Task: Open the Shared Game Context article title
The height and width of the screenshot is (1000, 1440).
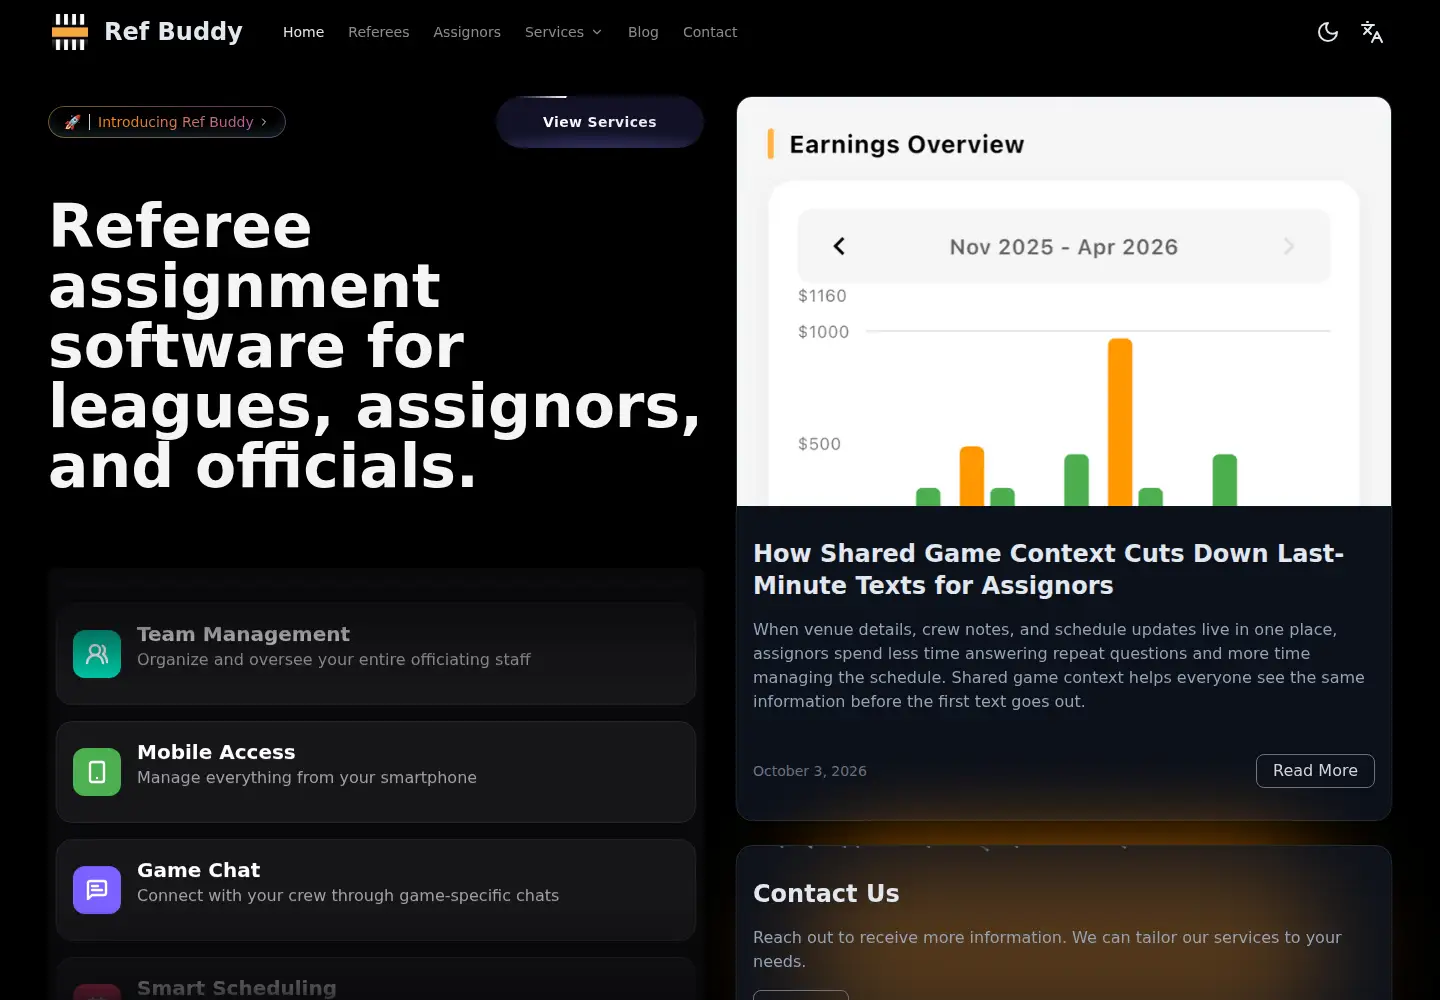Action: [x=1048, y=569]
